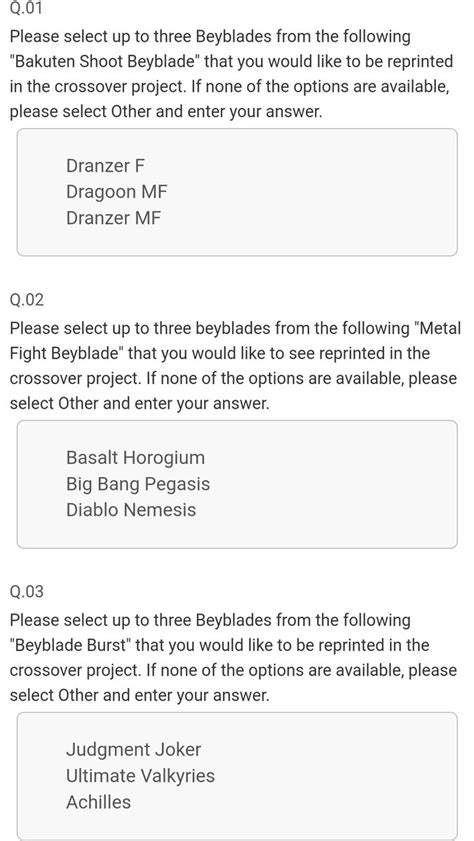Select the Dranzer MF option
474x841 pixels.
(113, 218)
